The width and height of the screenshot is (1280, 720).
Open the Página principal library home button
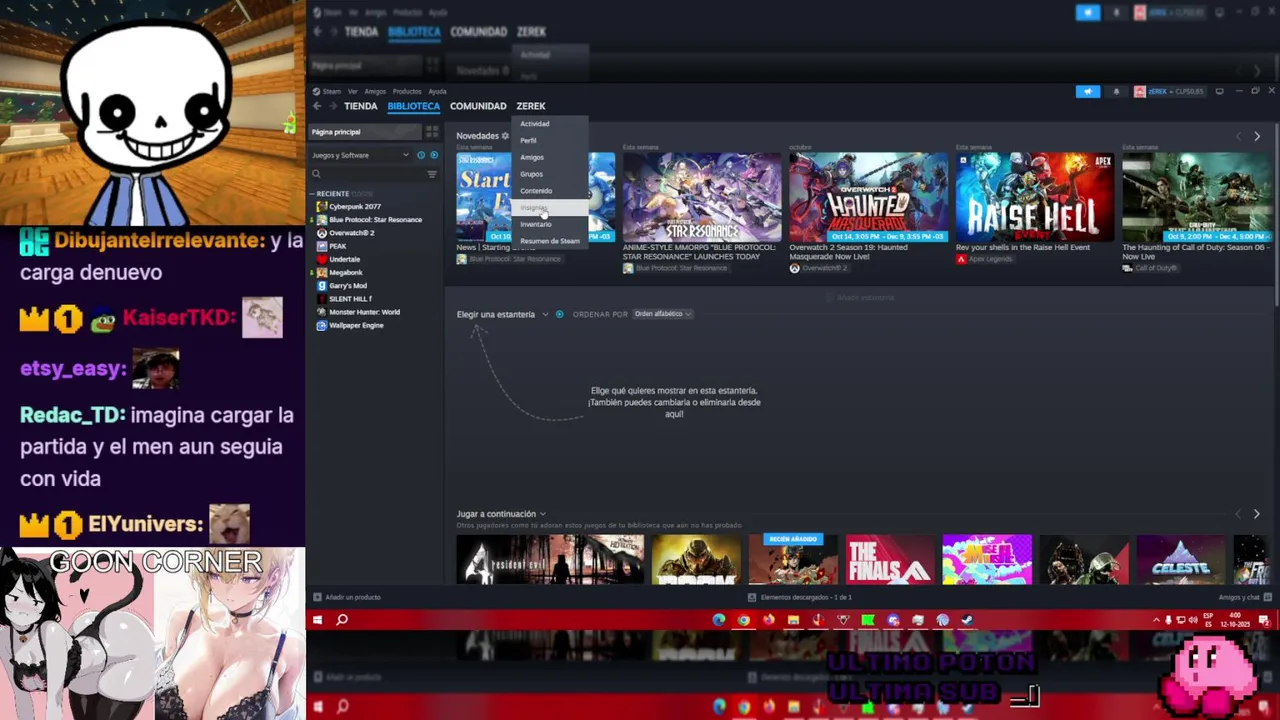pos(364,132)
